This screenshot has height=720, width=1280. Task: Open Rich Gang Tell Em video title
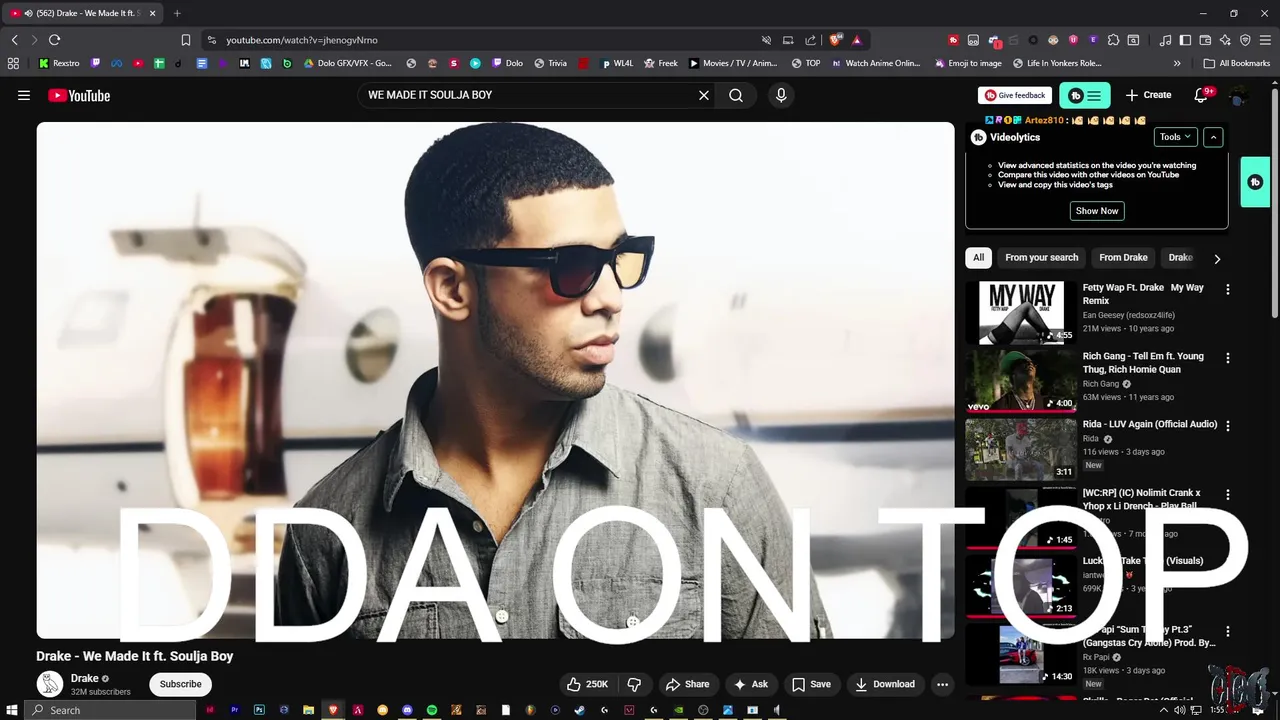[1143, 363]
